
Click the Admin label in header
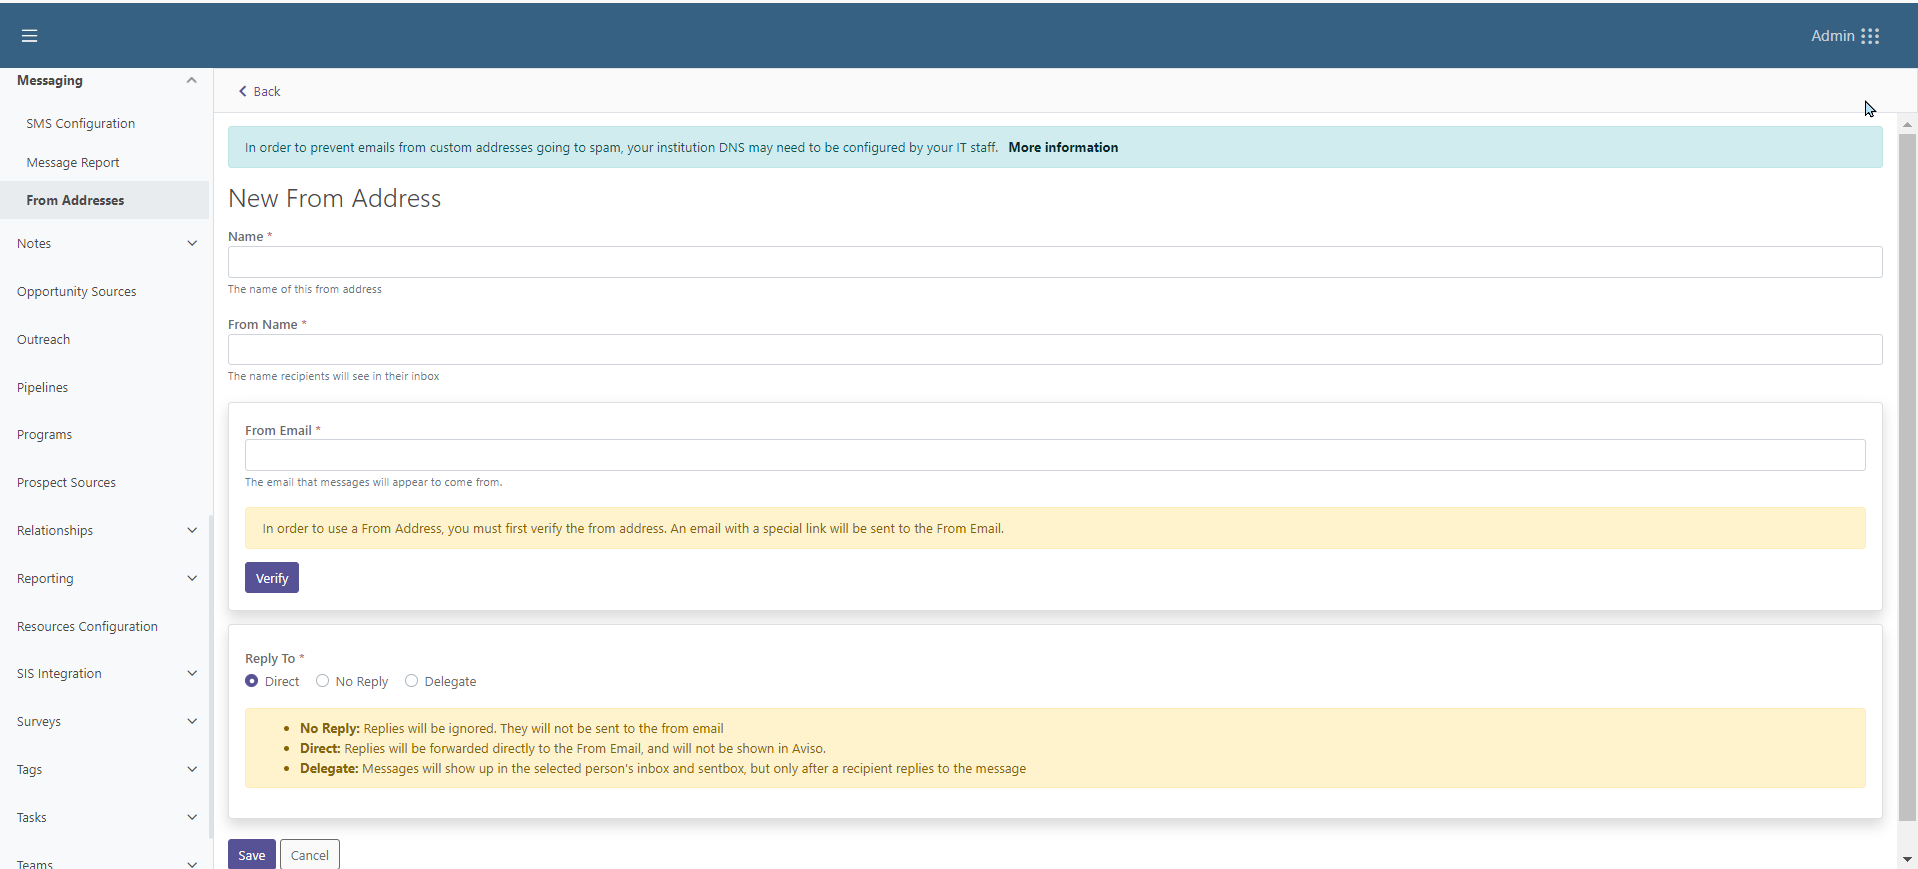pyautogui.click(x=1833, y=36)
